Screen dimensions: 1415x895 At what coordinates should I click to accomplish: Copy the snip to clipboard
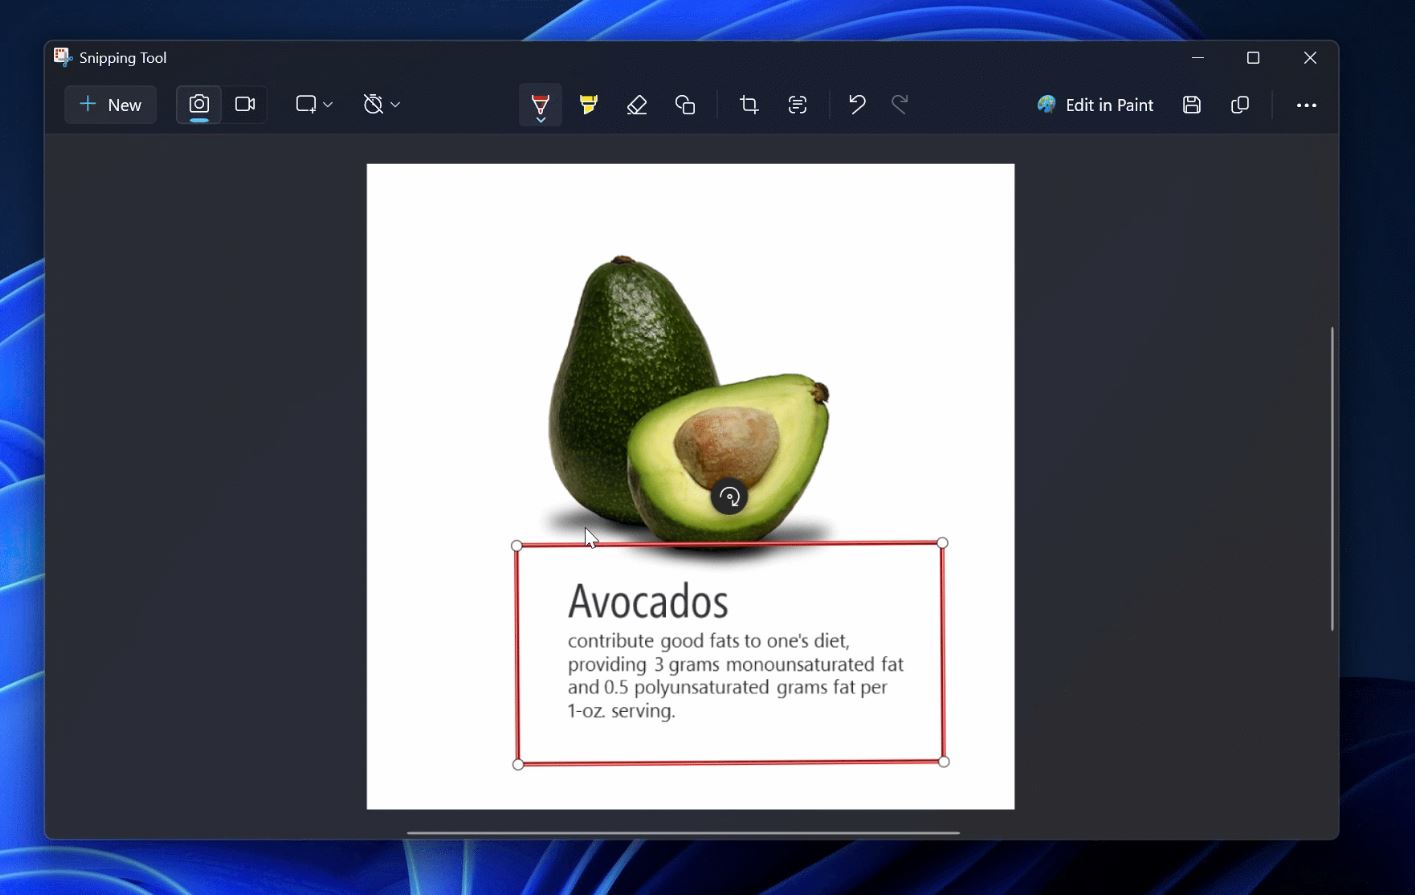click(1240, 105)
